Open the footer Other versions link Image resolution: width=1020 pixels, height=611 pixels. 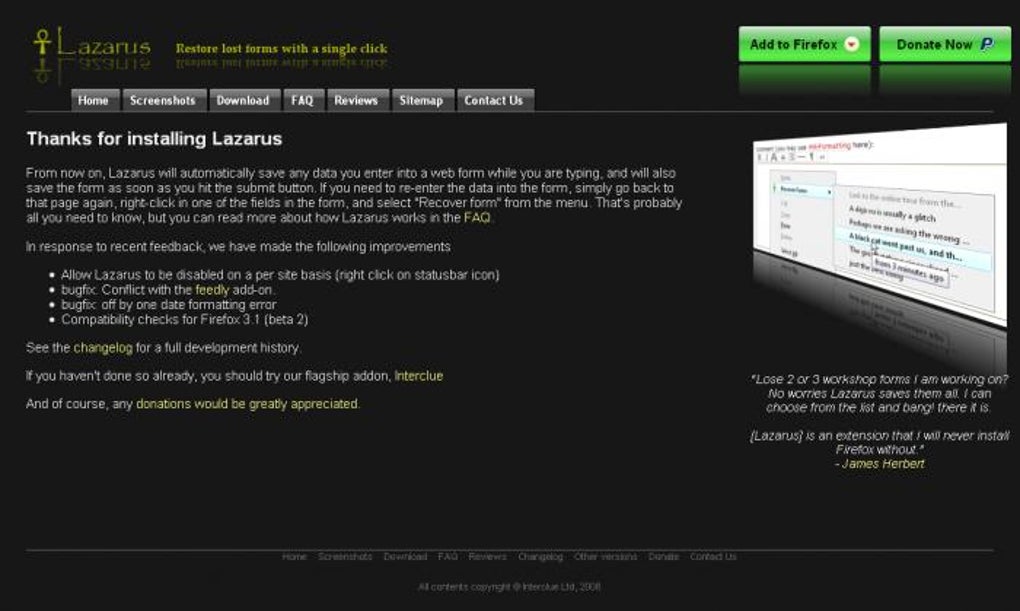[606, 557]
